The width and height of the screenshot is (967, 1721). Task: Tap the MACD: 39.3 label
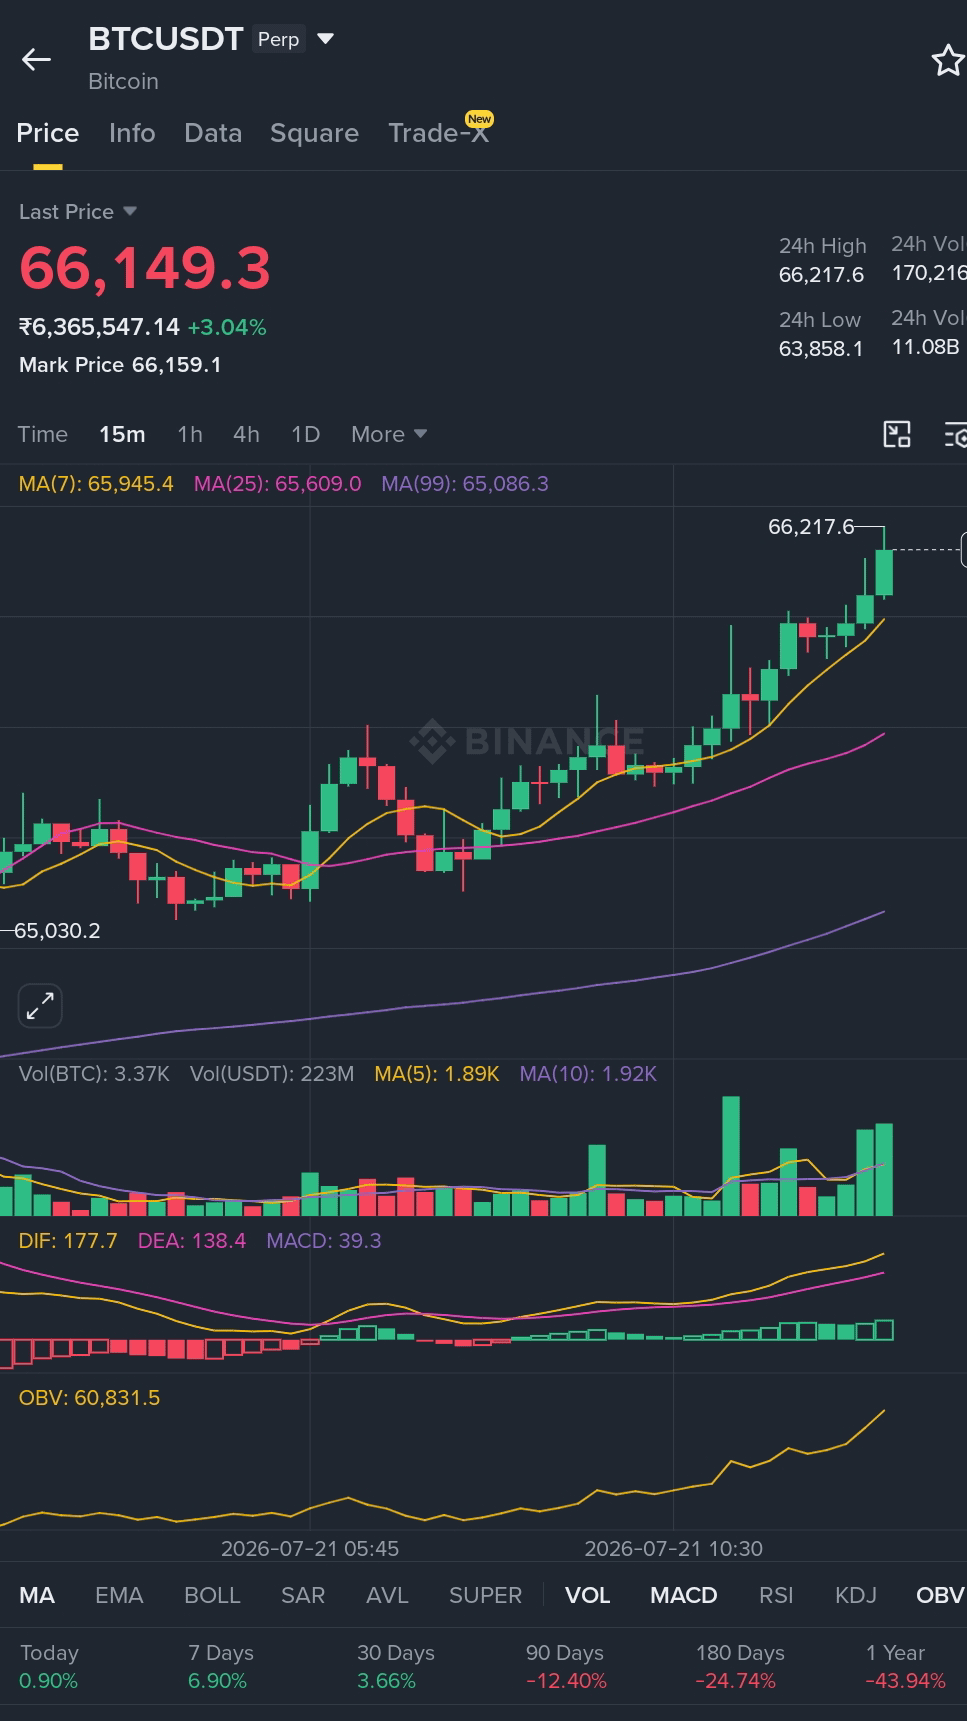(x=324, y=1241)
